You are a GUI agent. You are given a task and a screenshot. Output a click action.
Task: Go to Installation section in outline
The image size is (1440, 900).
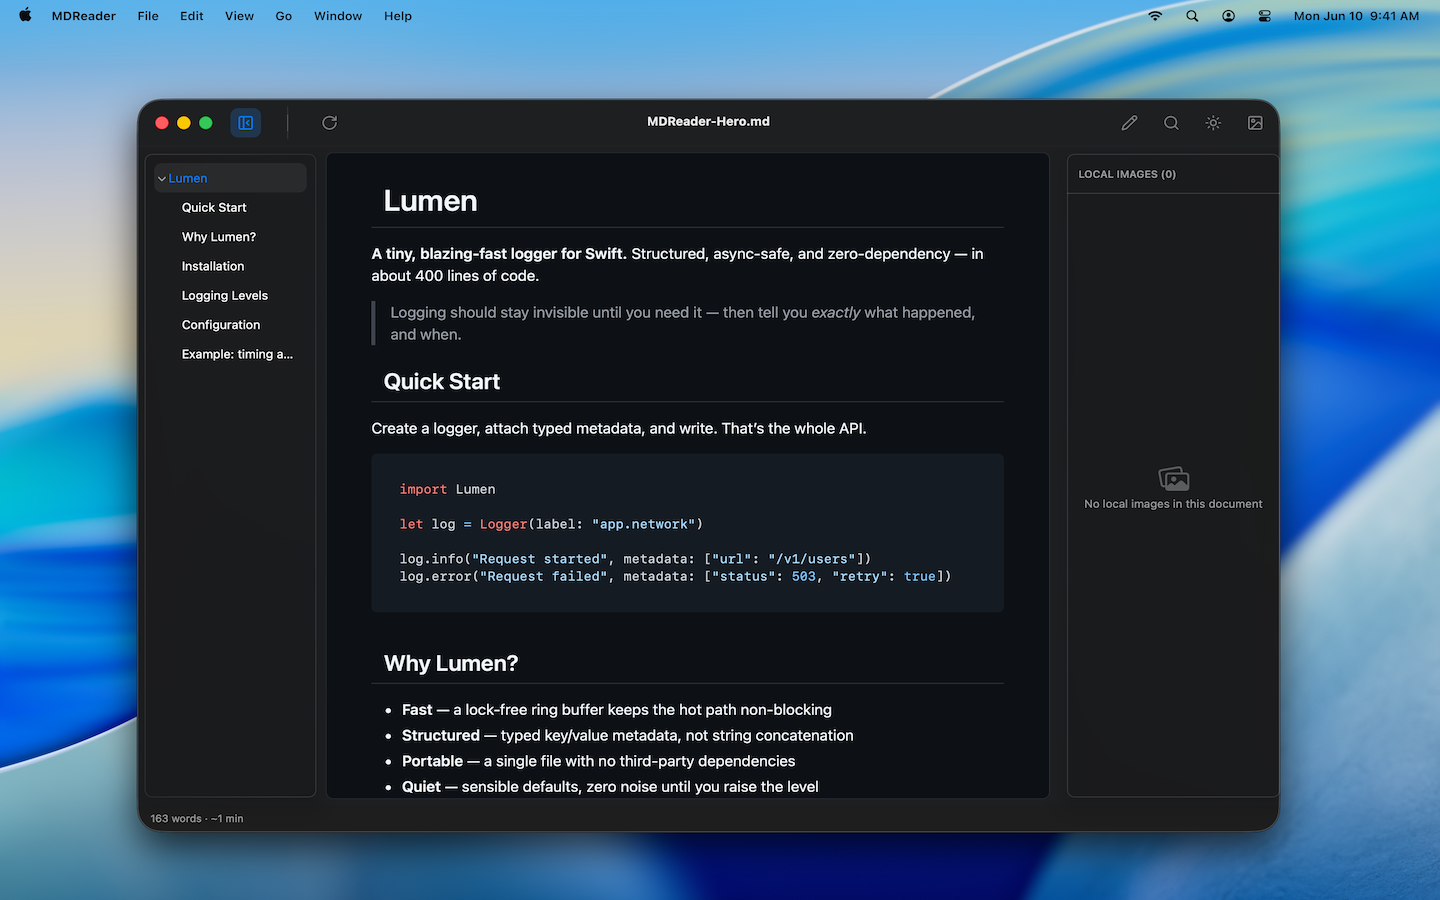213,266
